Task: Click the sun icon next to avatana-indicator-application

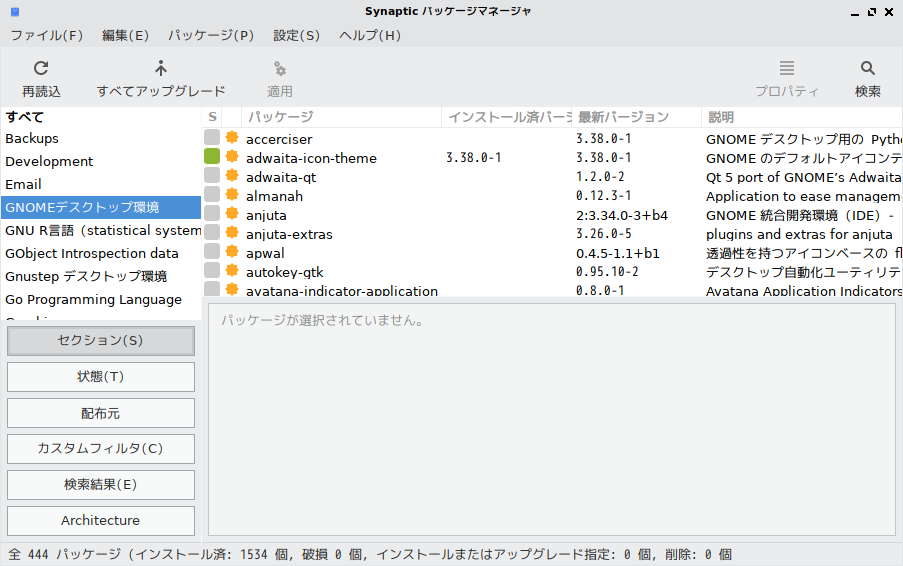Action: pyautogui.click(x=232, y=289)
